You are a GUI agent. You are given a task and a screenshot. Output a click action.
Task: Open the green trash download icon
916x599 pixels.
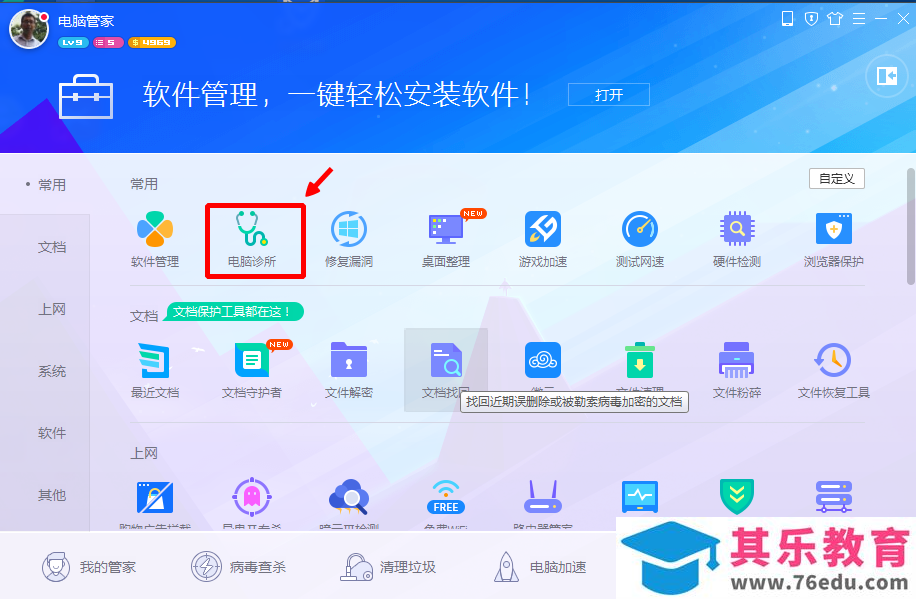click(x=640, y=361)
